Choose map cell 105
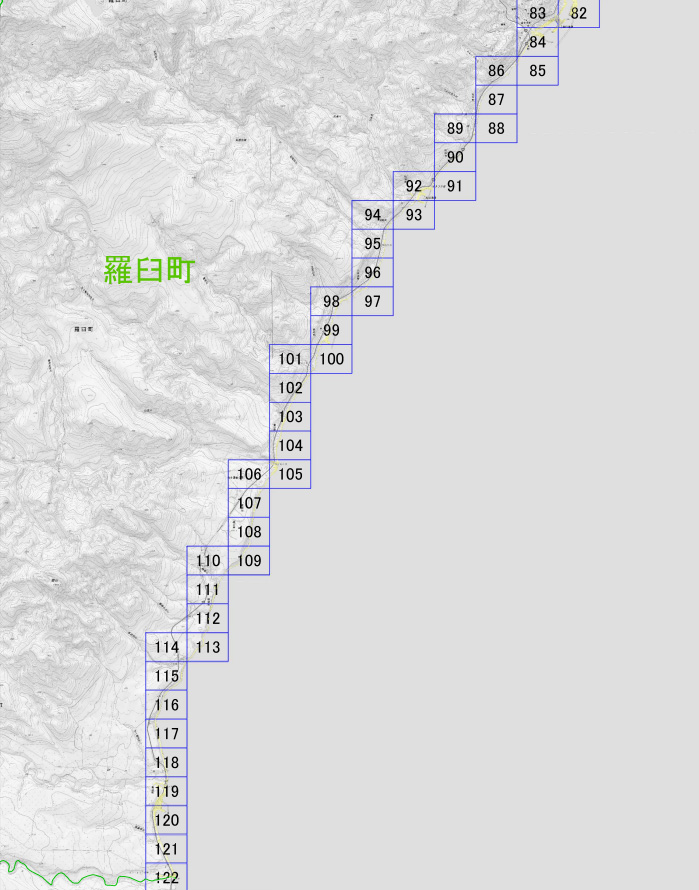This screenshot has height=890, width=699. pyautogui.click(x=290, y=475)
